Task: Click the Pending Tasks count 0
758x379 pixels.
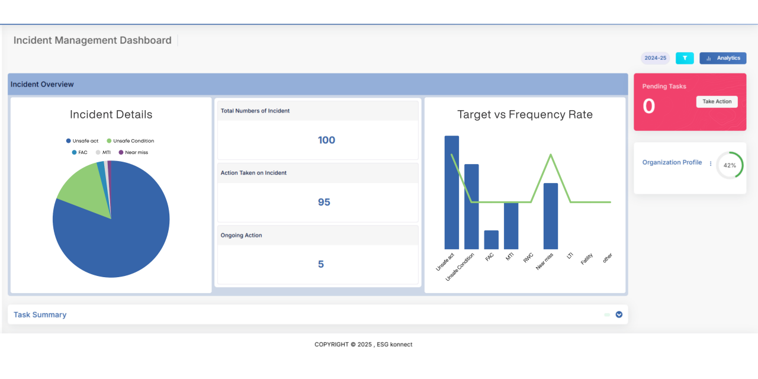Action: (649, 106)
